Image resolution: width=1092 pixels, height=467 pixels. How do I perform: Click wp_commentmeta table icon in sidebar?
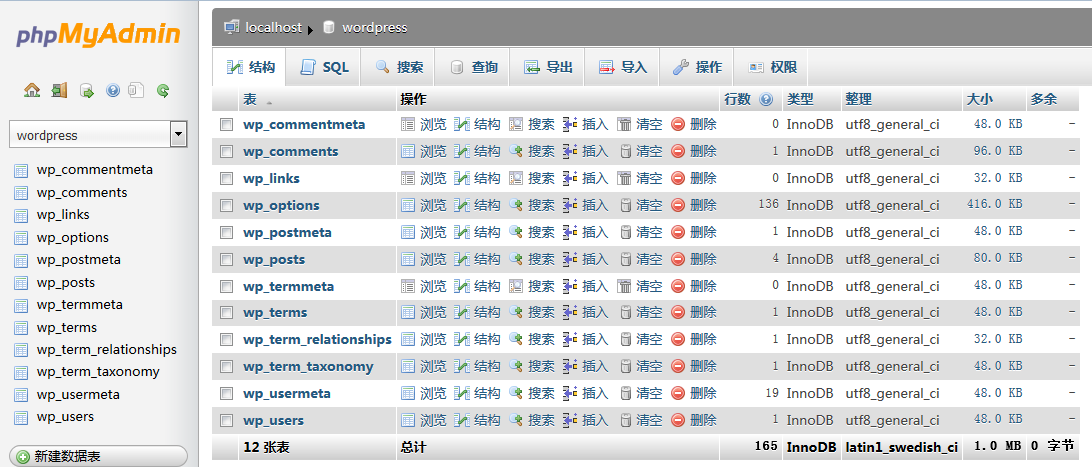pos(21,170)
